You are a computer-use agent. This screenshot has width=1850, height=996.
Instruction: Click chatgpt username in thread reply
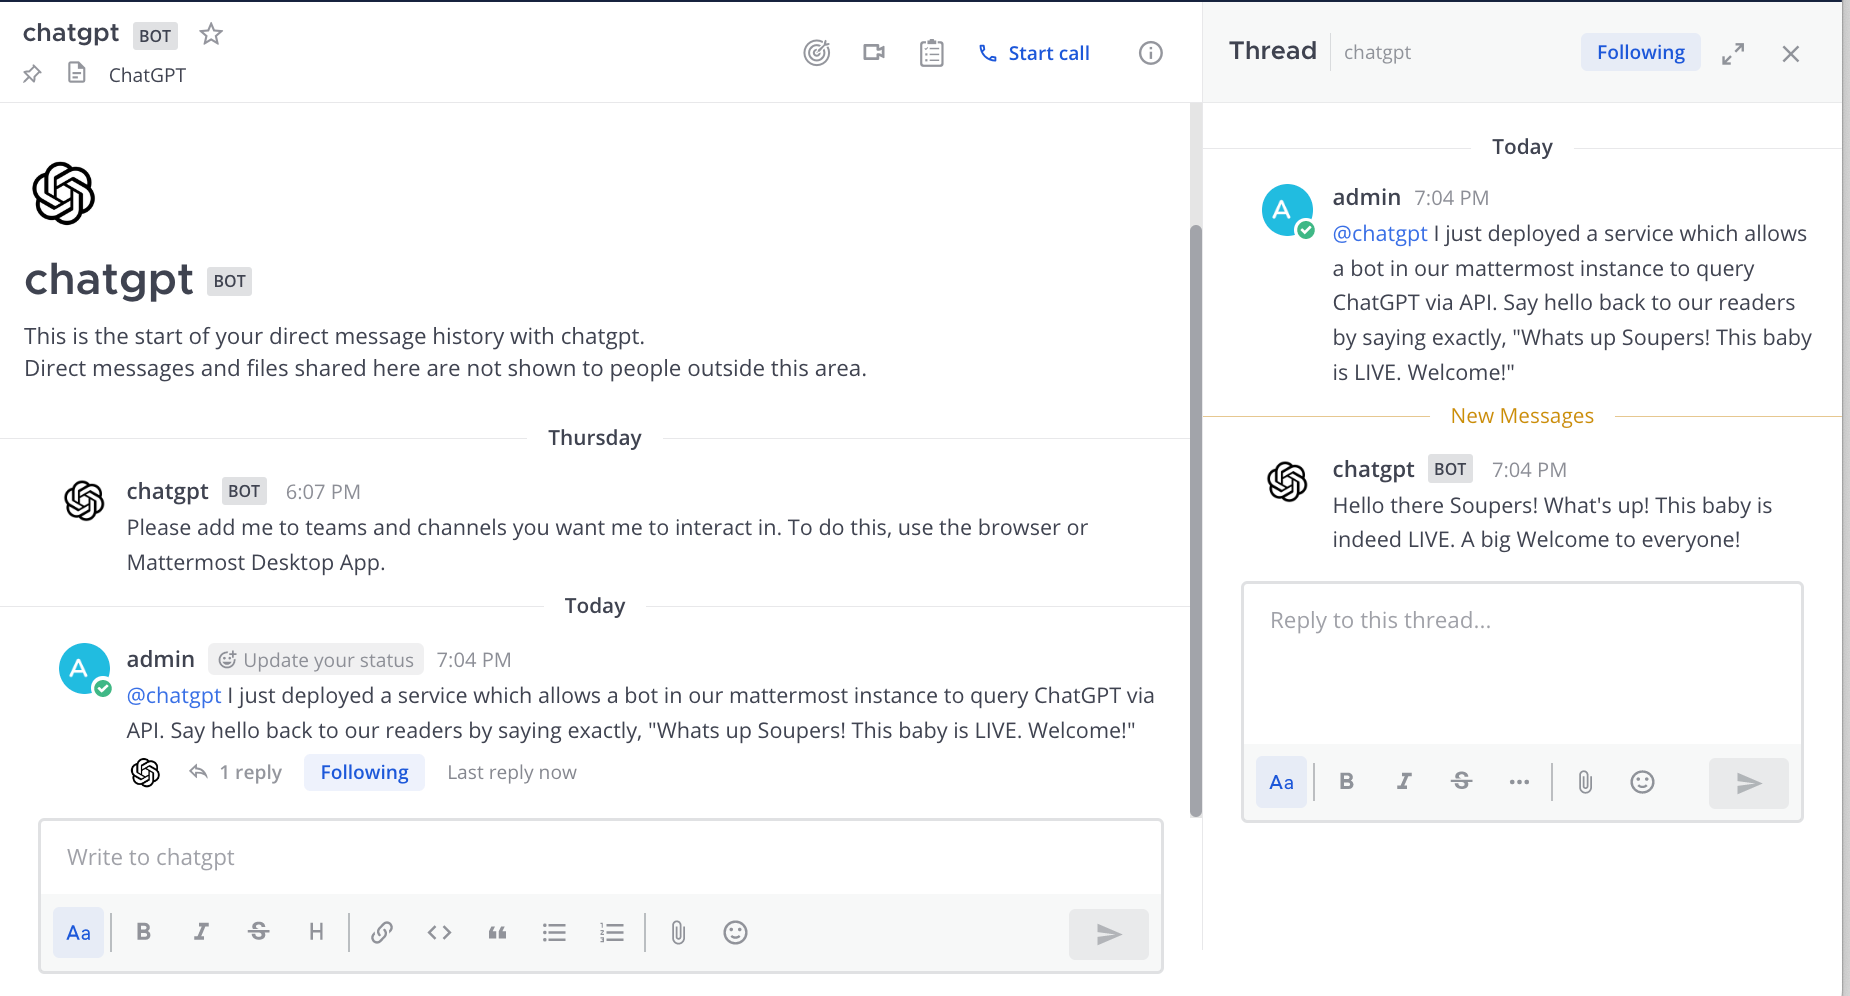[x=1373, y=469]
